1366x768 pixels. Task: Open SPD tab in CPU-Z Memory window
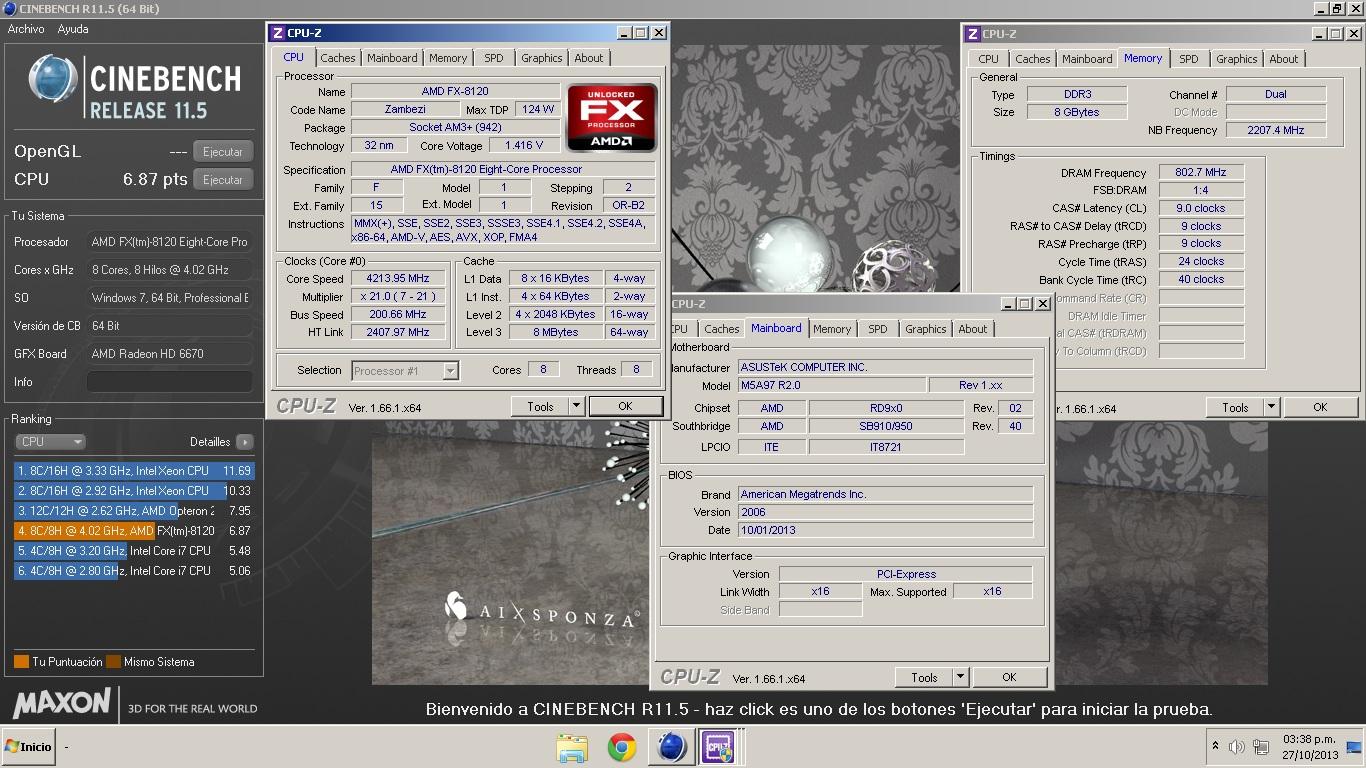[1189, 59]
